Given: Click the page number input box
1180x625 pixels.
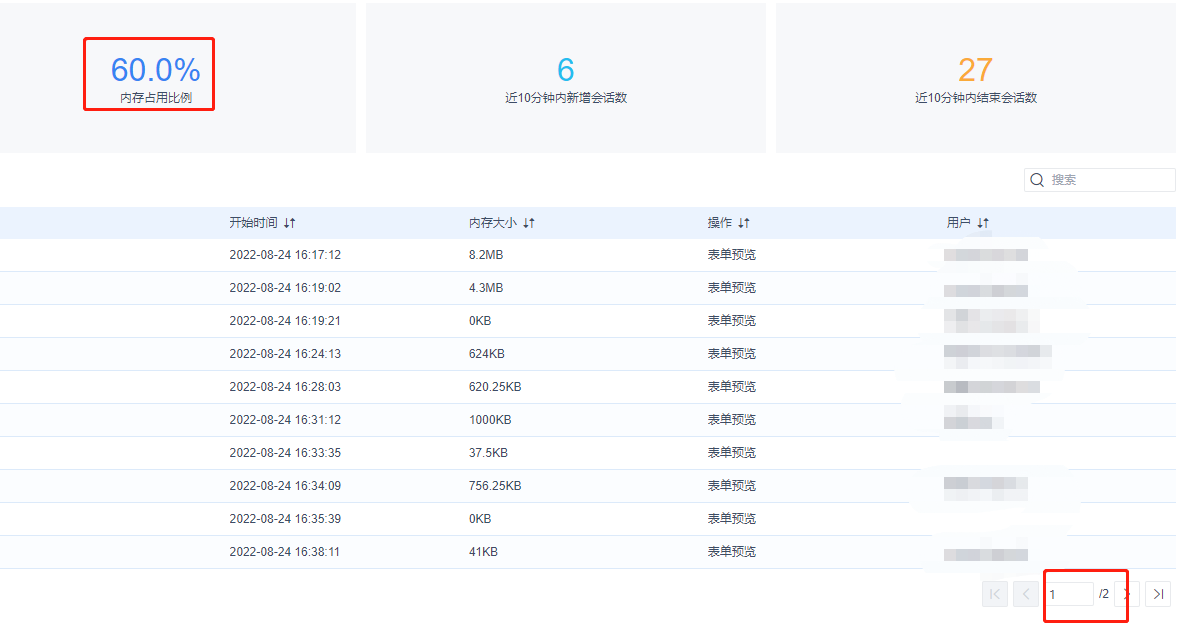Looking at the screenshot, I should 1069,594.
